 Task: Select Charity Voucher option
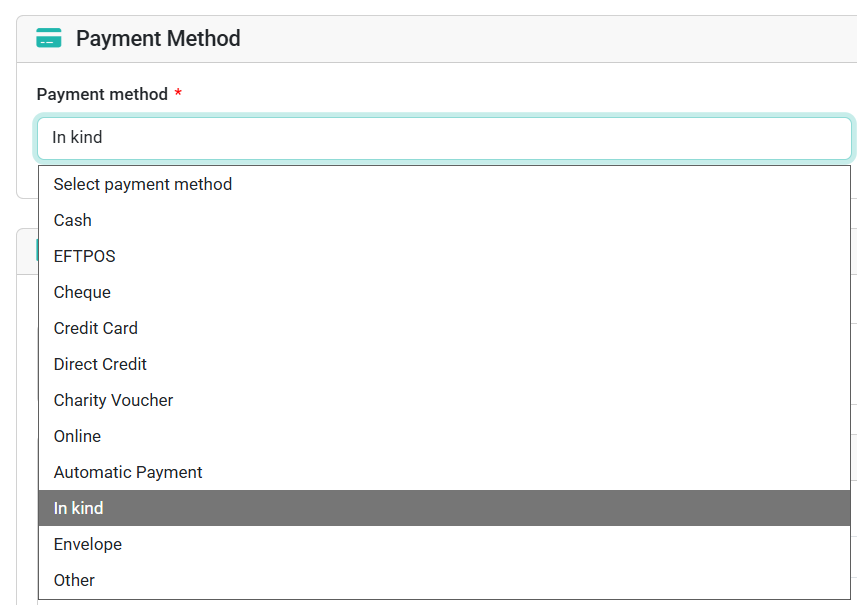point(444,401)
